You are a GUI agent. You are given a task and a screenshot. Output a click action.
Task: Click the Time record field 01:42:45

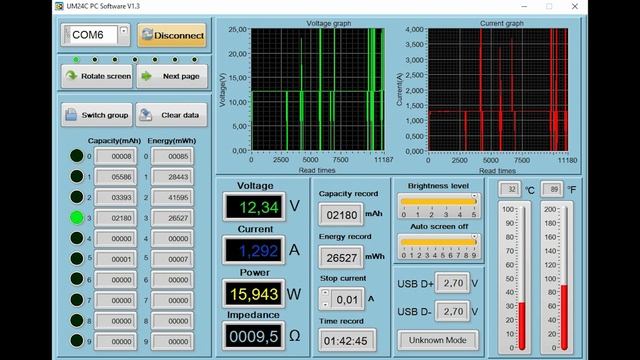coord(347,341)
